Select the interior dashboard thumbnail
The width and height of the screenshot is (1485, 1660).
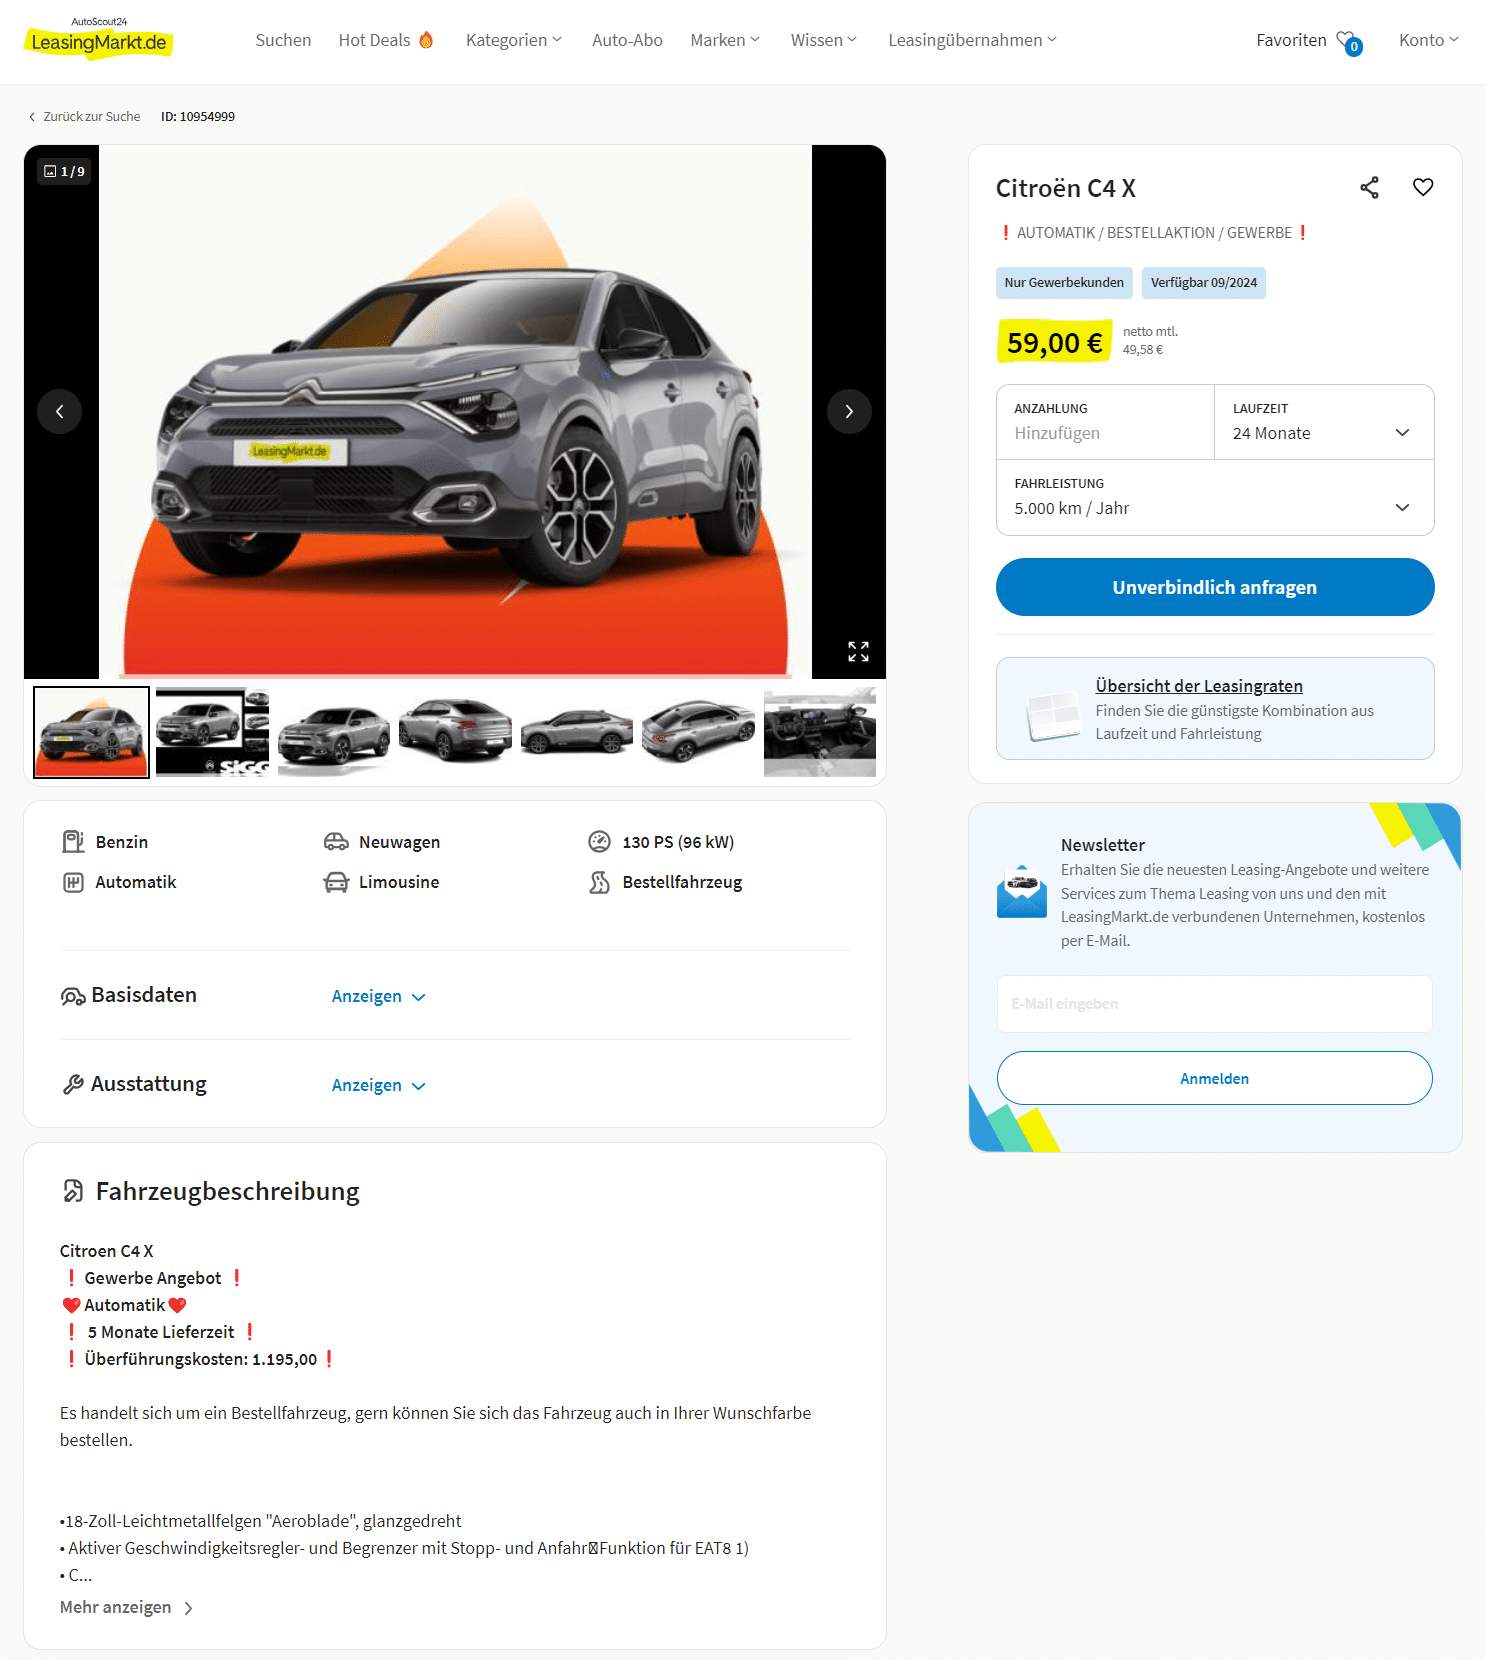coord(820,732)
